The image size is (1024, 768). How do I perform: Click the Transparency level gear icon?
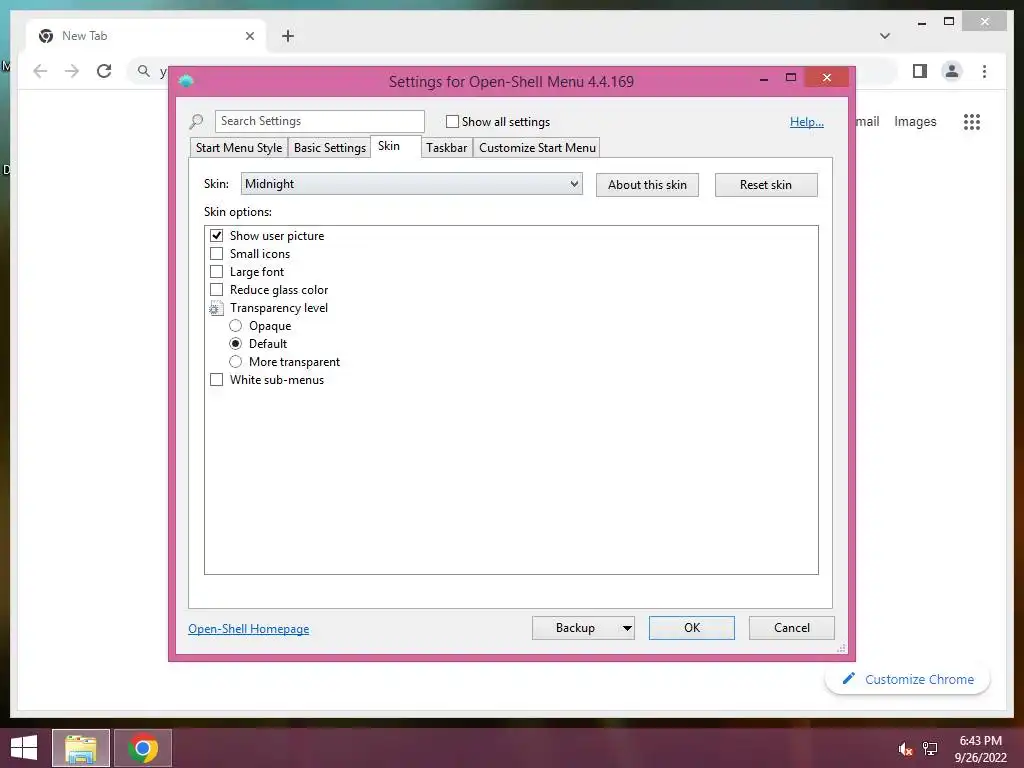pos(216,308)
